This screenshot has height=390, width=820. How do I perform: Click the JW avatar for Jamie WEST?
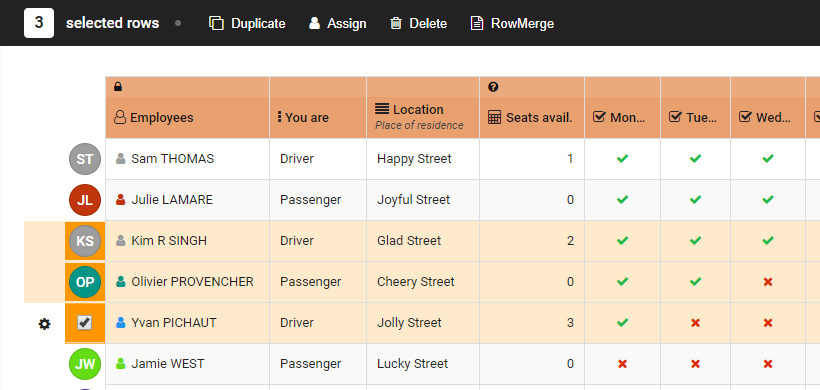coord(85,364)
